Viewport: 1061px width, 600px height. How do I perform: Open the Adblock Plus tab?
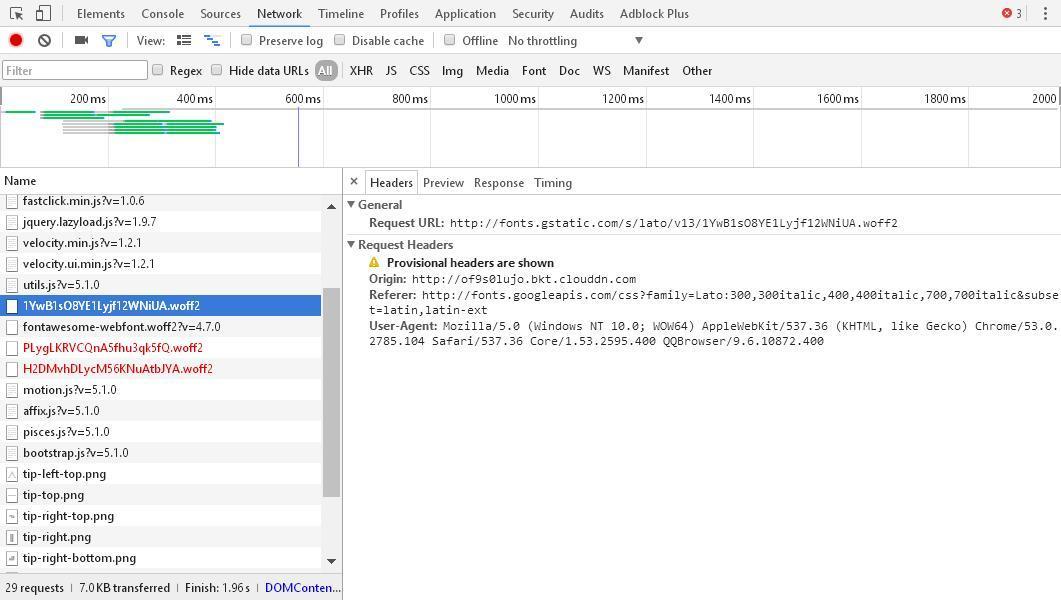click(x=654, y=14)
